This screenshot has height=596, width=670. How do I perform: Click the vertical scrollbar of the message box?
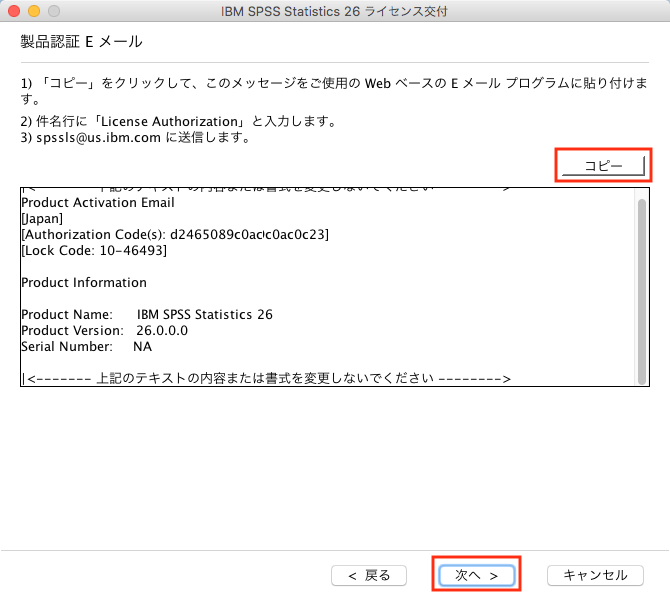pyautogui.click(x=642, y=291)
